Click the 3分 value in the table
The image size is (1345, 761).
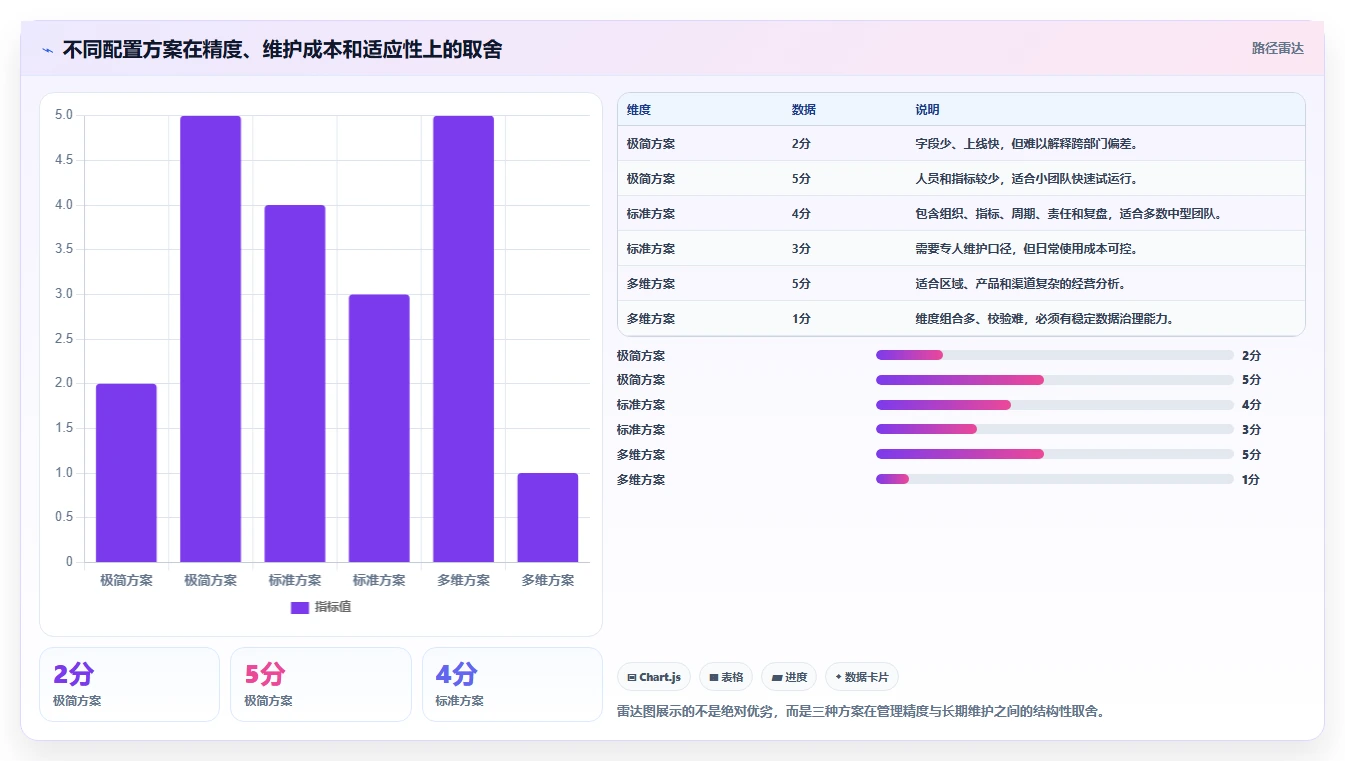(801, 249)
